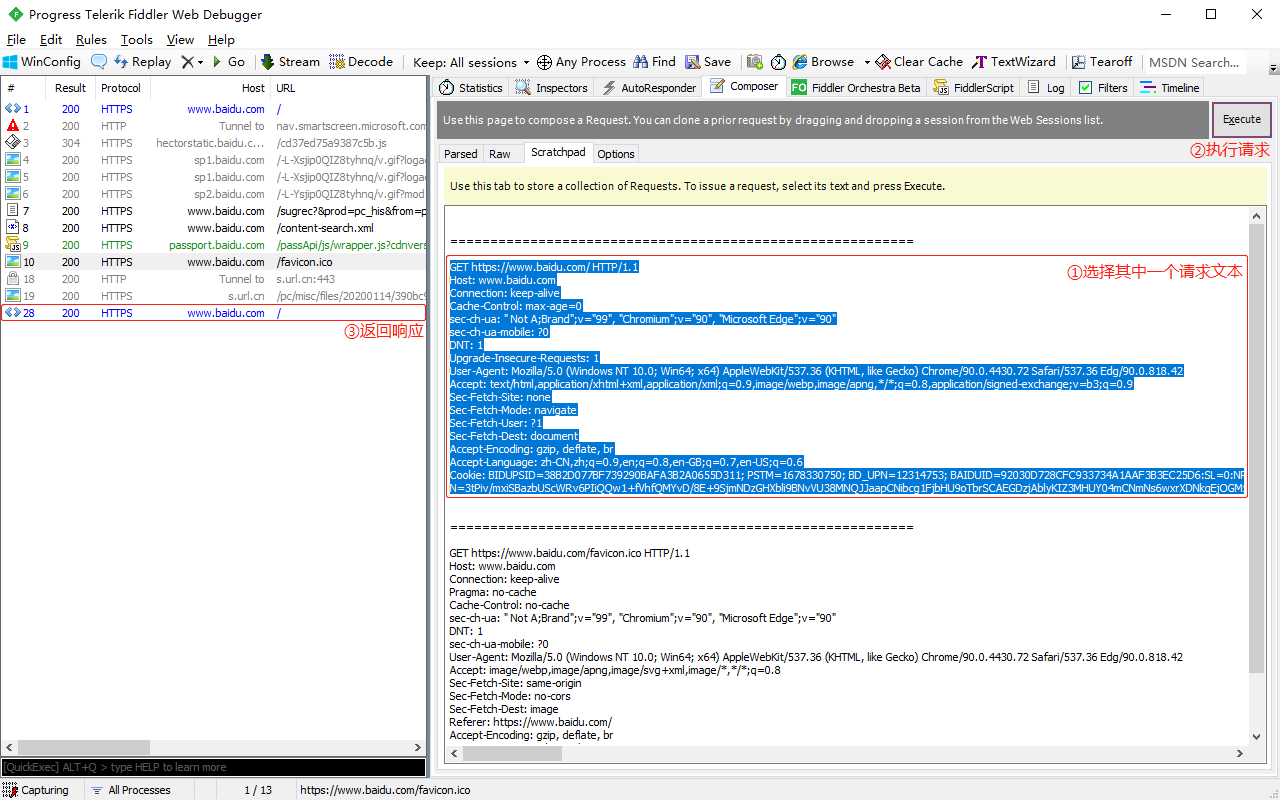This screenshot has width=1280, height=800.
Task: Sort sessions by Host column header
Action: tap(210, 88)
